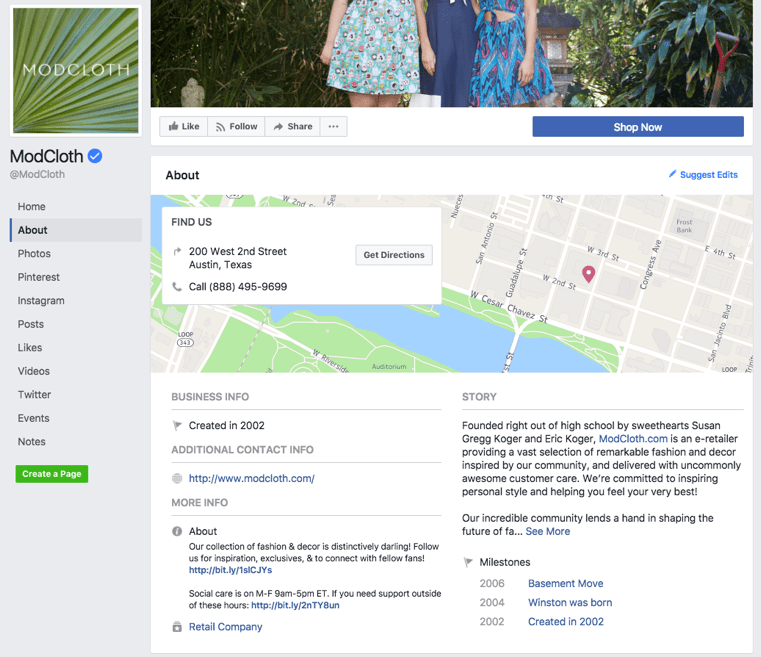Click the globe icon beside website URL
Viewport: 761px width, 657px height.
click(x=177, y=478)
